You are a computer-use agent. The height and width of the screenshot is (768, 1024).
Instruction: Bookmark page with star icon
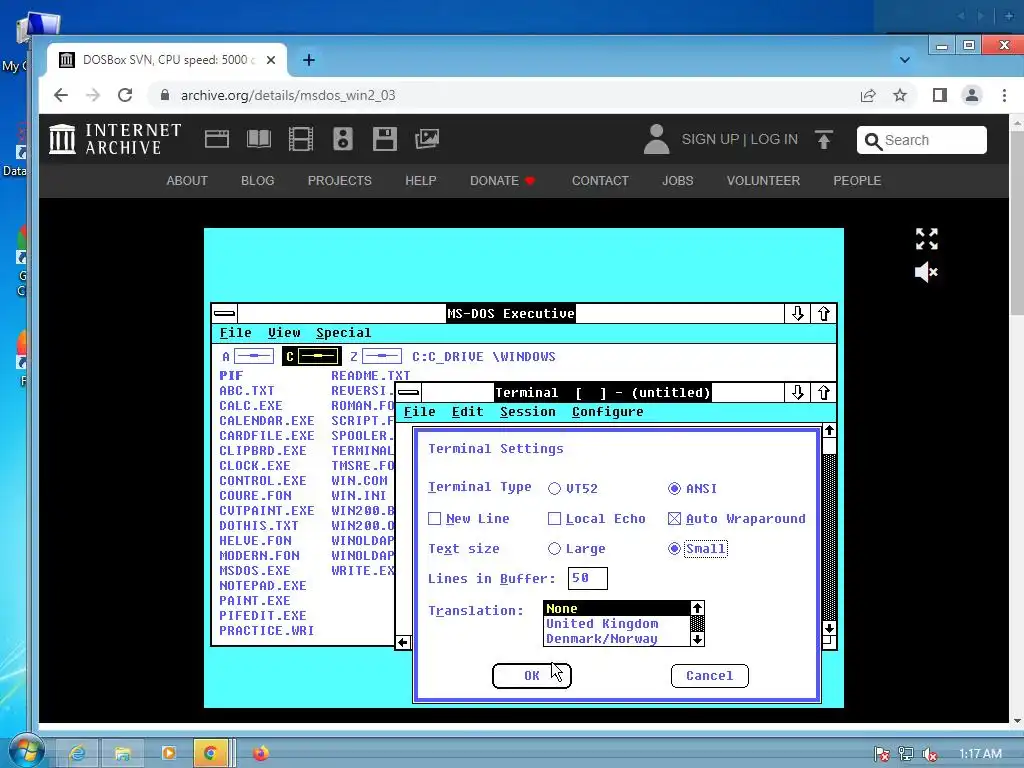coord(900,95)
